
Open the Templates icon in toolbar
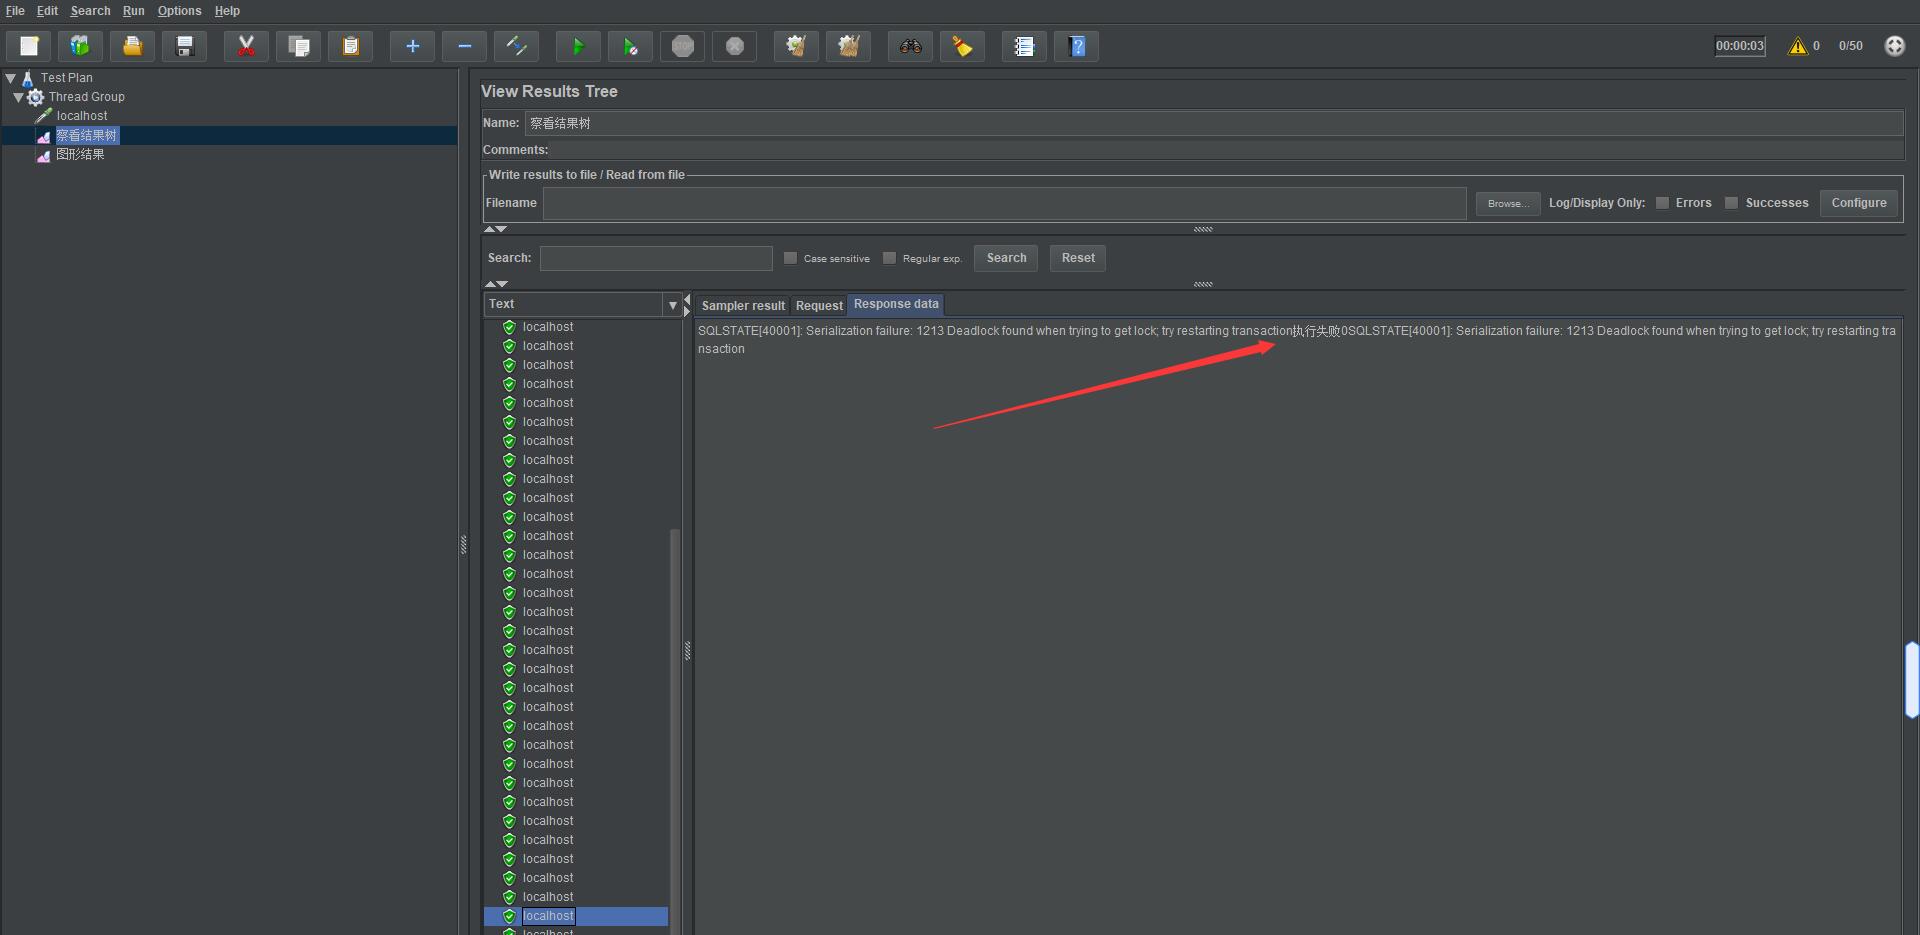[80, 46]
